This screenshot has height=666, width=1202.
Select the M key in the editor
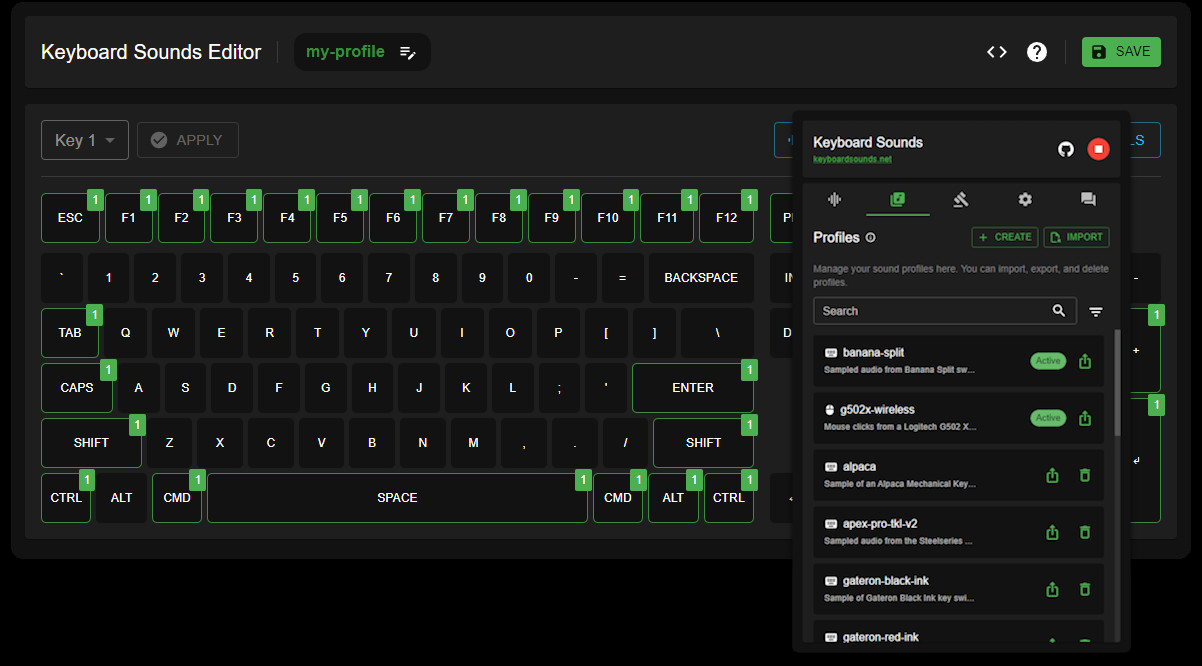473,443
